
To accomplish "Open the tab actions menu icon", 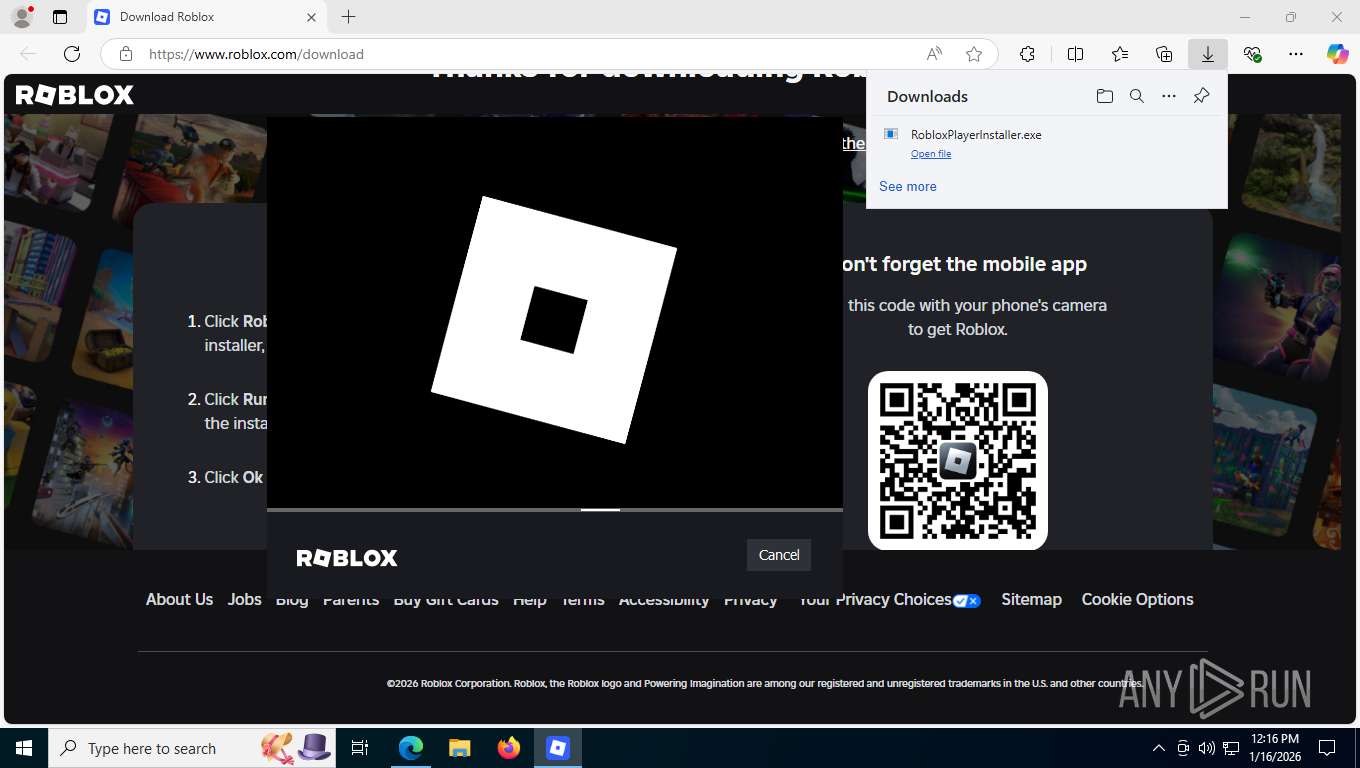I will (60, 17).
